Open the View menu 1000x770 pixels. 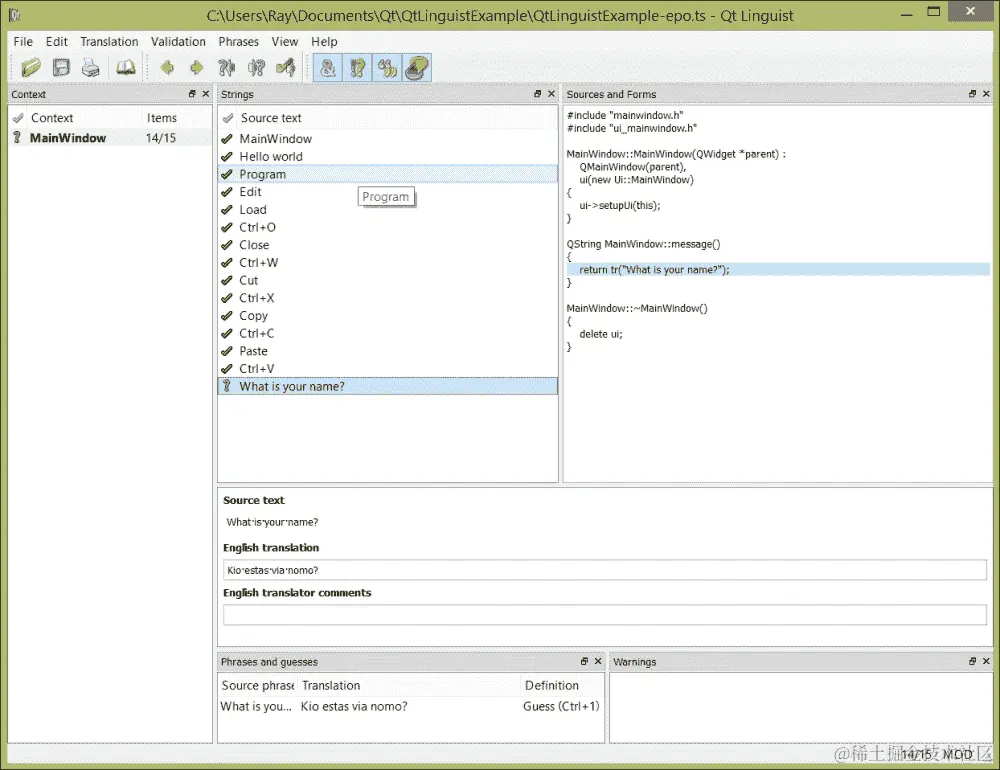(284, 41)
